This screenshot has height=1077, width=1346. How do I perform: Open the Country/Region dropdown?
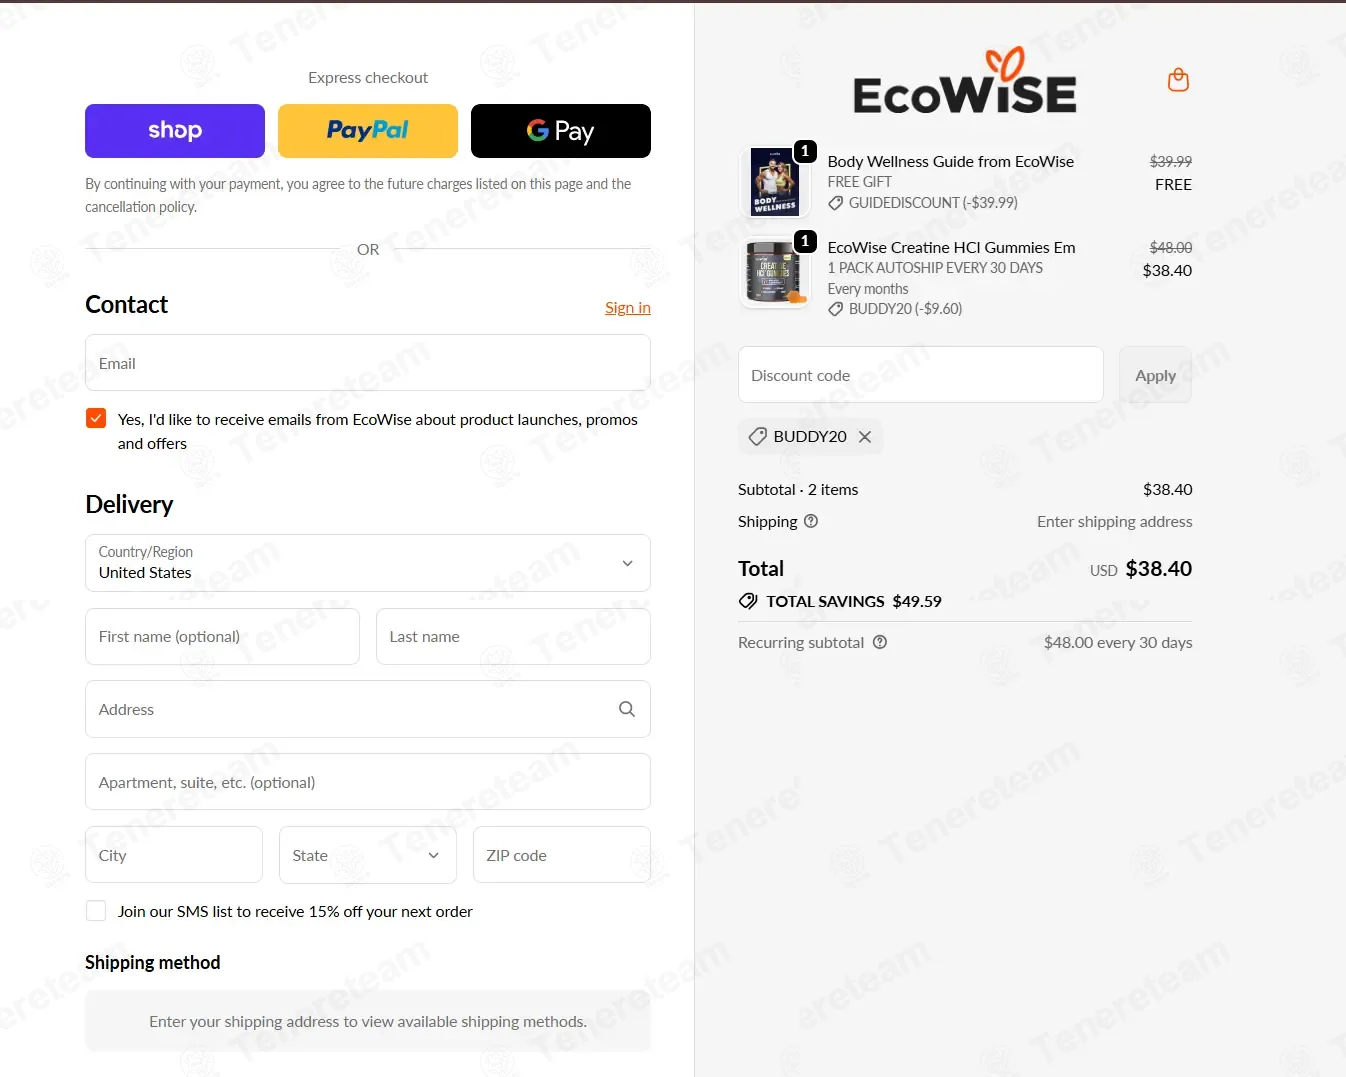(x=368, y=563)
